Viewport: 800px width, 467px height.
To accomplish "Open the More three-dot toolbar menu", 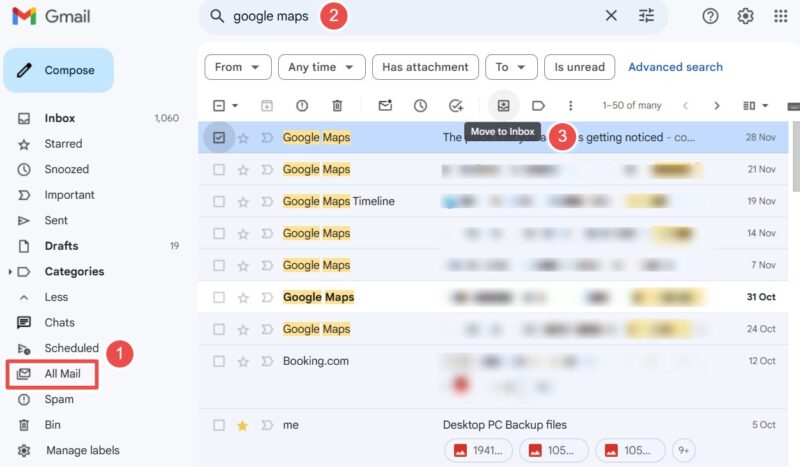I will 570,106.
